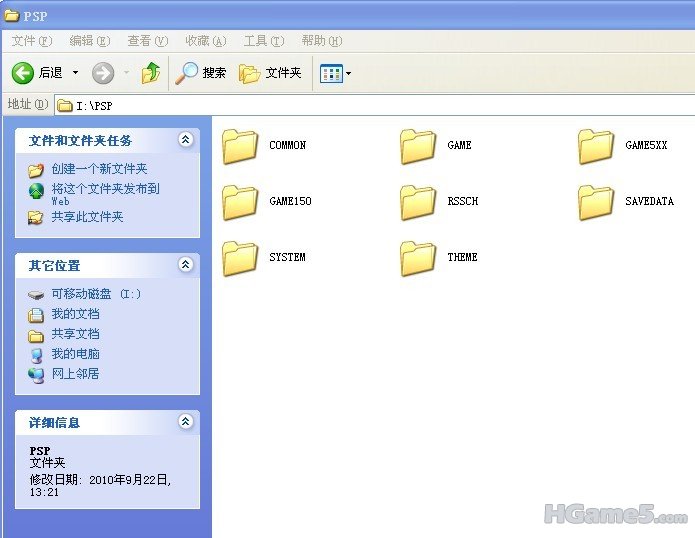Open Search (搜索) from the toolbar

pos(201,73)
